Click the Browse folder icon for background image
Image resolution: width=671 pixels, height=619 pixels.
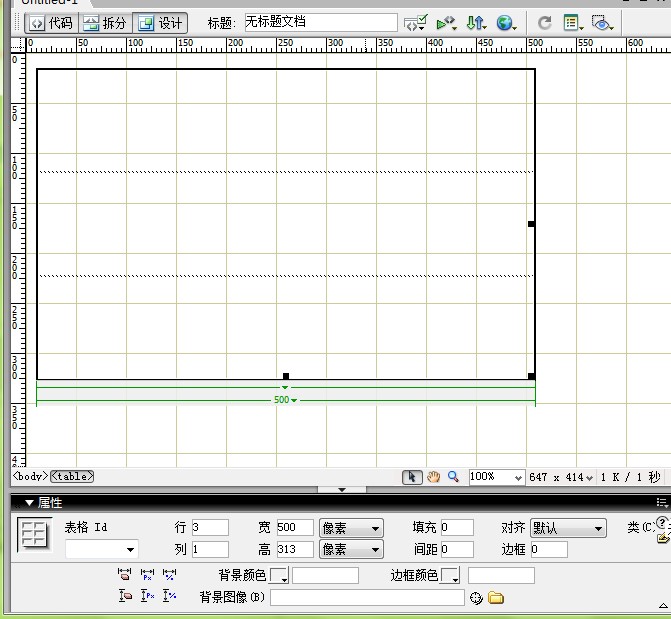(496, 598)
